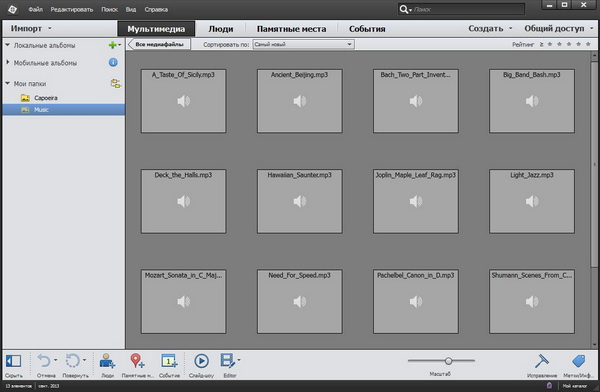600x392 pixels.
Task: Open the Справка menu
Action: tap(156, 9)
